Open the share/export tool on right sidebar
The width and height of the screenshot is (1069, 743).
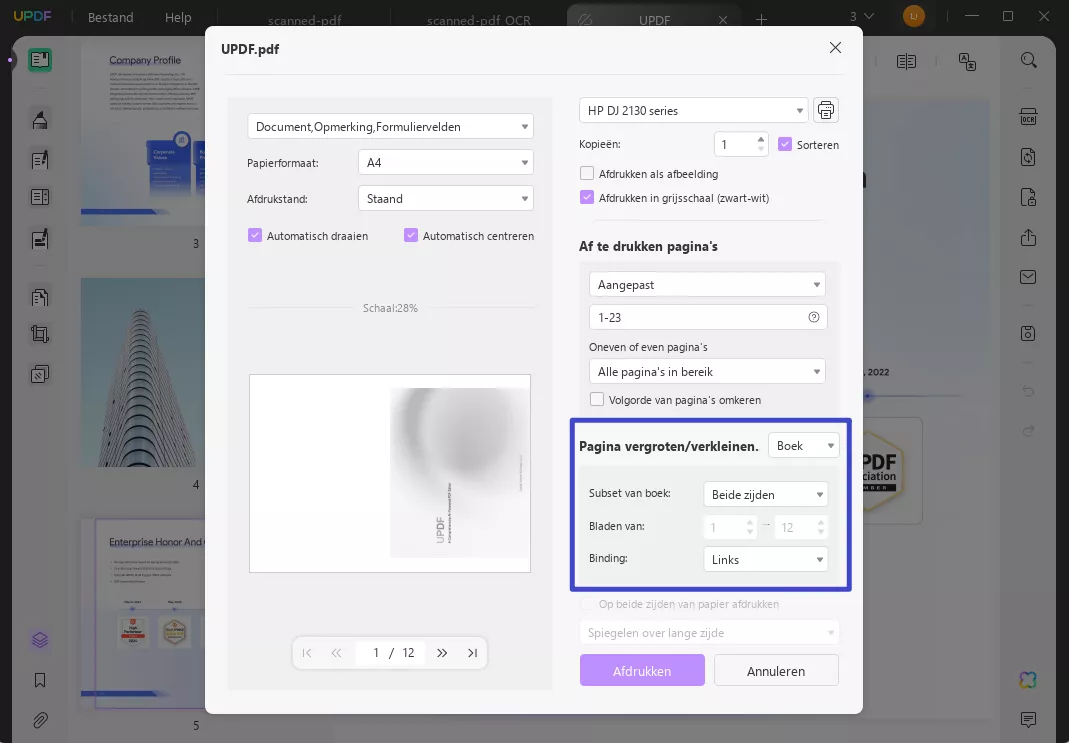click(x=1028, y=238)
